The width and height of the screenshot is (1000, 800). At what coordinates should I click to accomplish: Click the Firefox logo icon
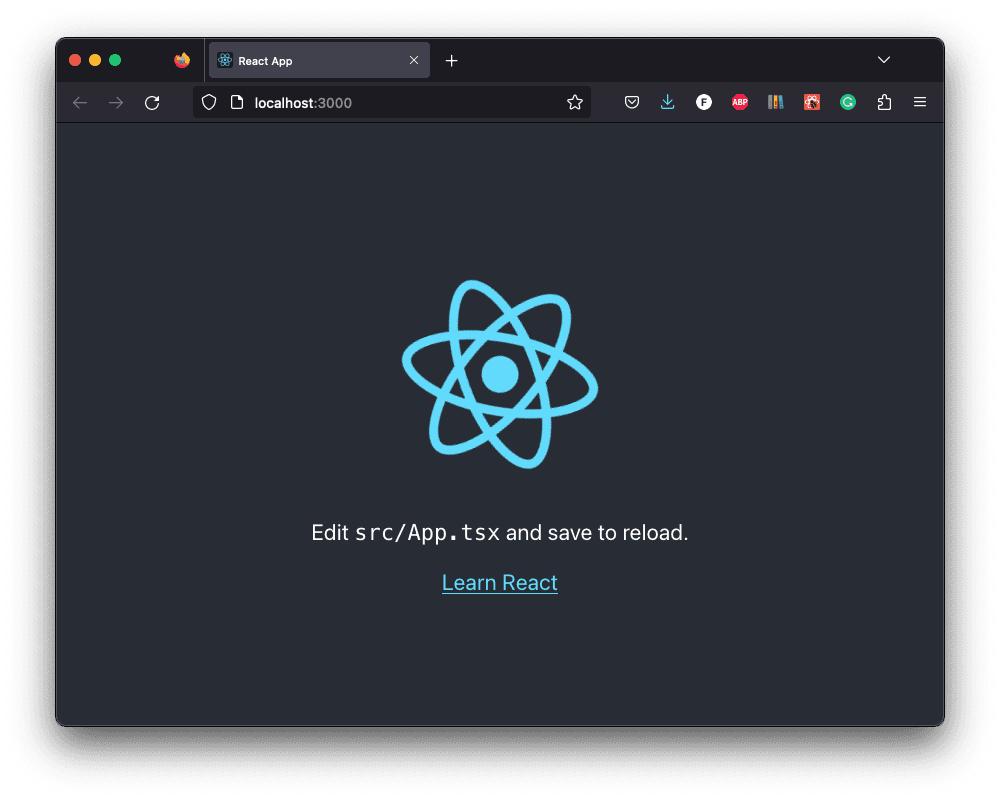click(182, 60)
